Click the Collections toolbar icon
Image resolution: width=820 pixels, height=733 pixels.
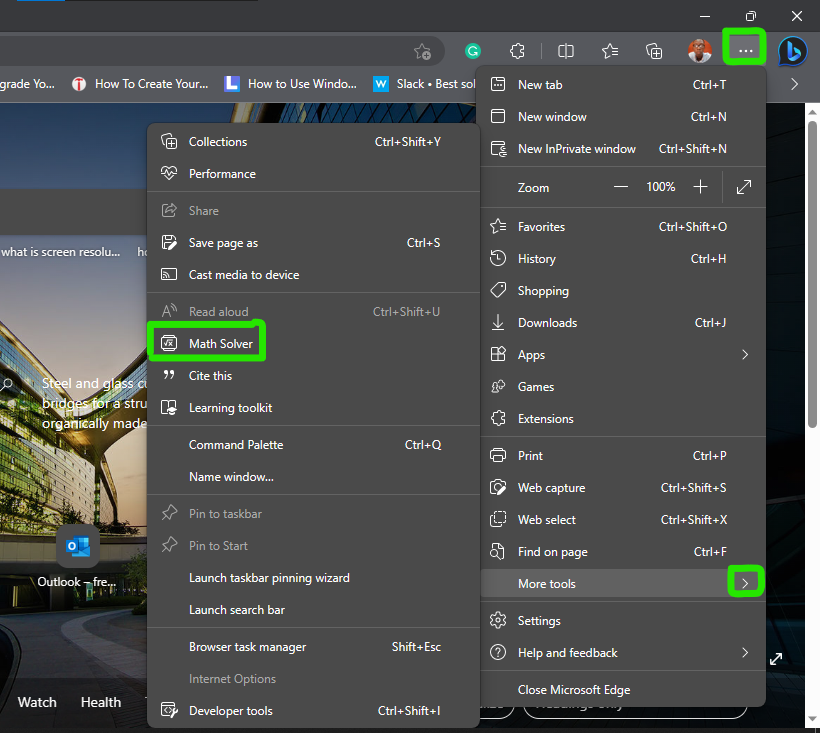pos(654,51)
